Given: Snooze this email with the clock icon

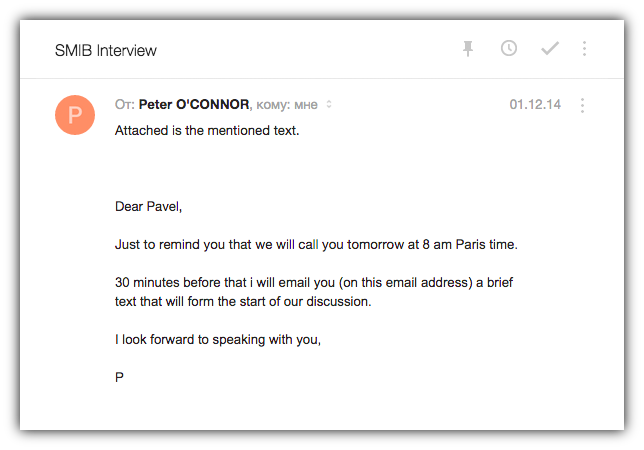Looking at the screenshot, I should point(509,49).
